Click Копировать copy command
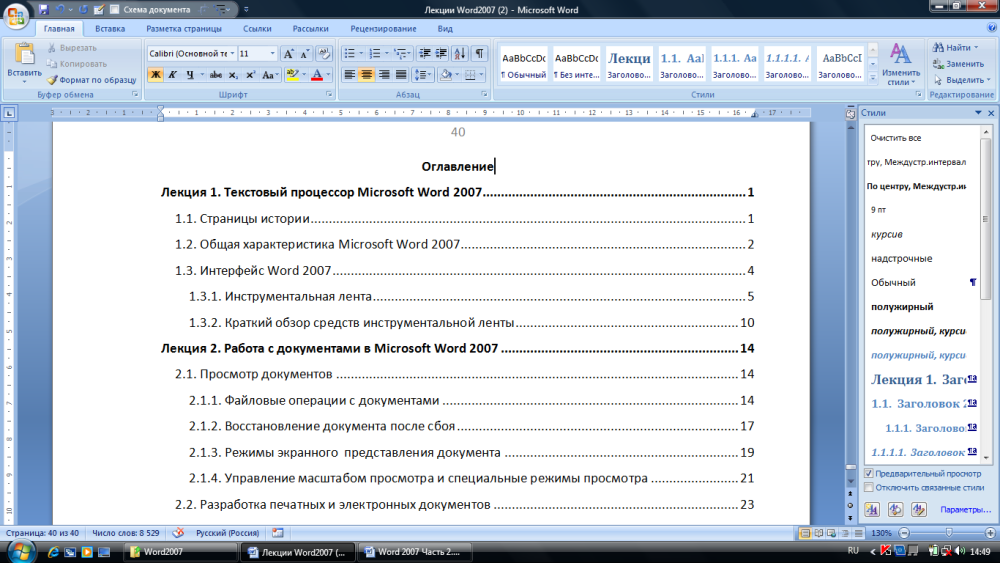This screenshot has height=563, width=1000. pos(77,64)
